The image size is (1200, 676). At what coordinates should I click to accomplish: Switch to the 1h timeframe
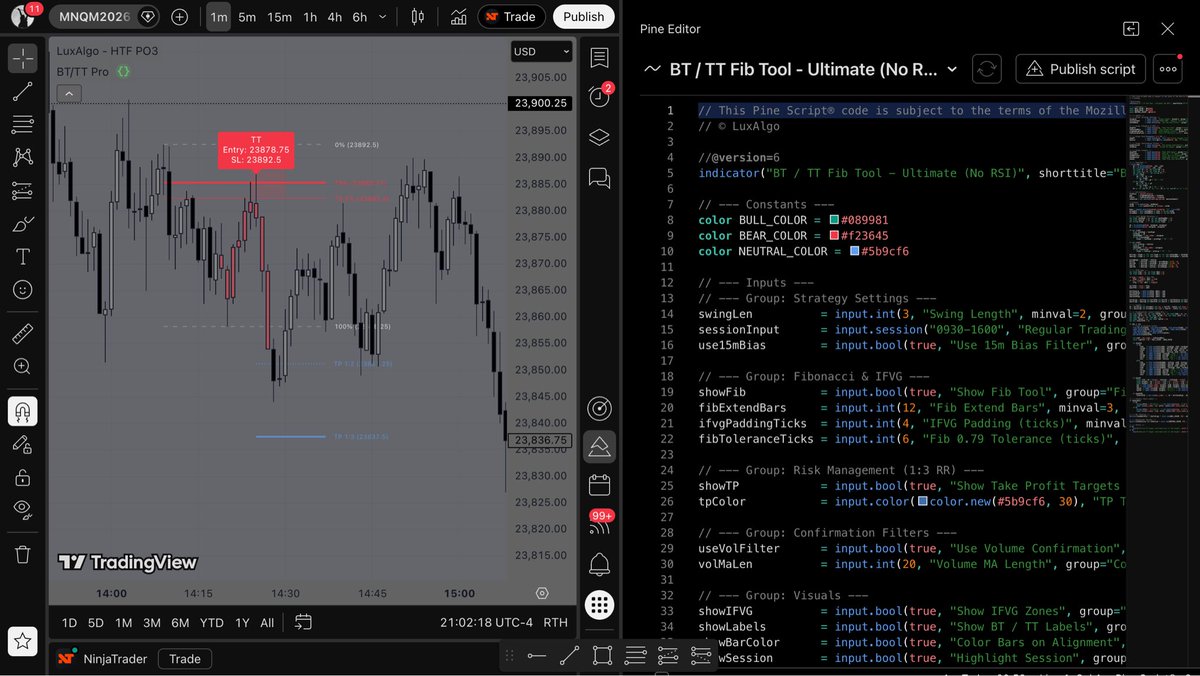pos(310,17)
